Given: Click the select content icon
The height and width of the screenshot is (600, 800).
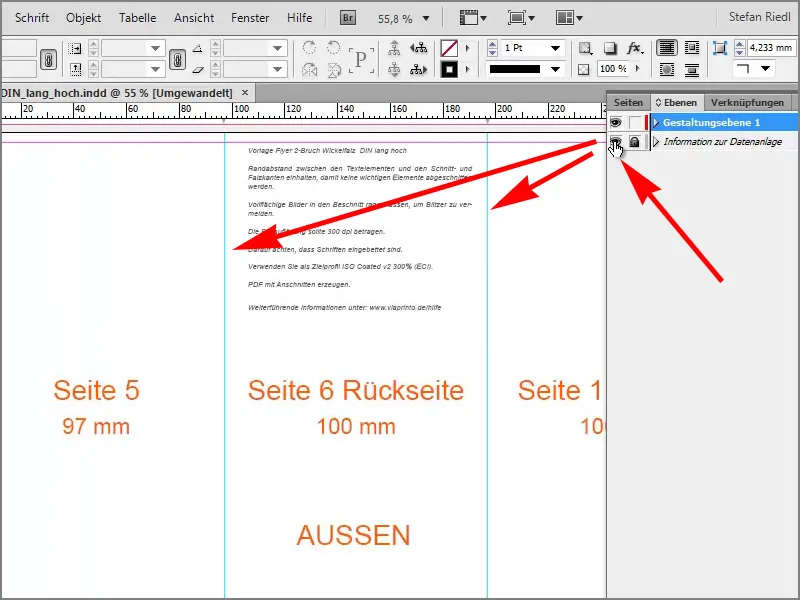Looking at the screenshot, I should (x=394, y=69).
